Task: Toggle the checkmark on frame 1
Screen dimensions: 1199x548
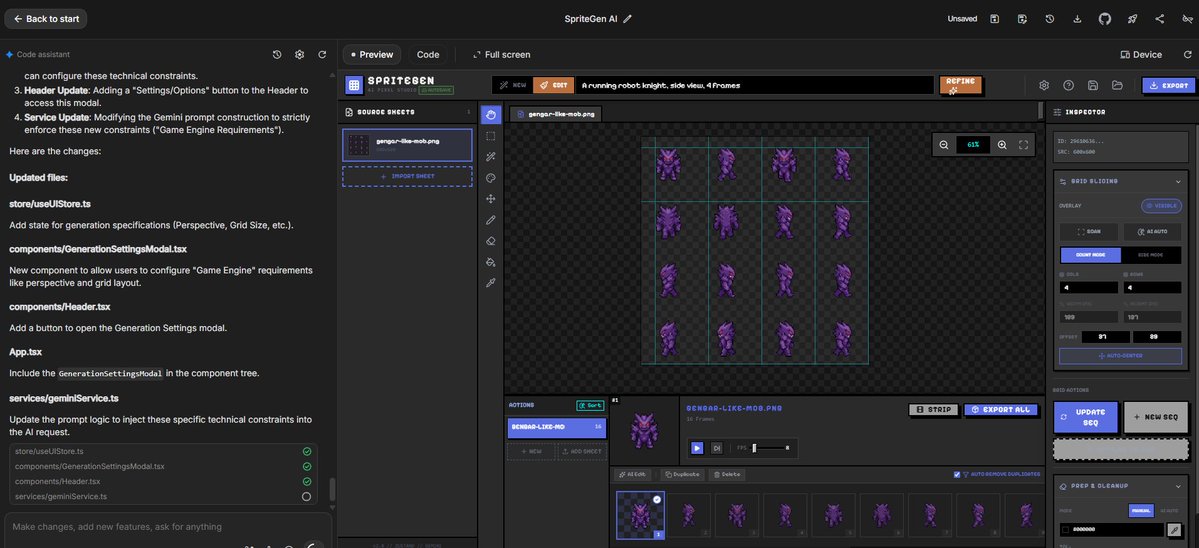Action: coord(657,500)
